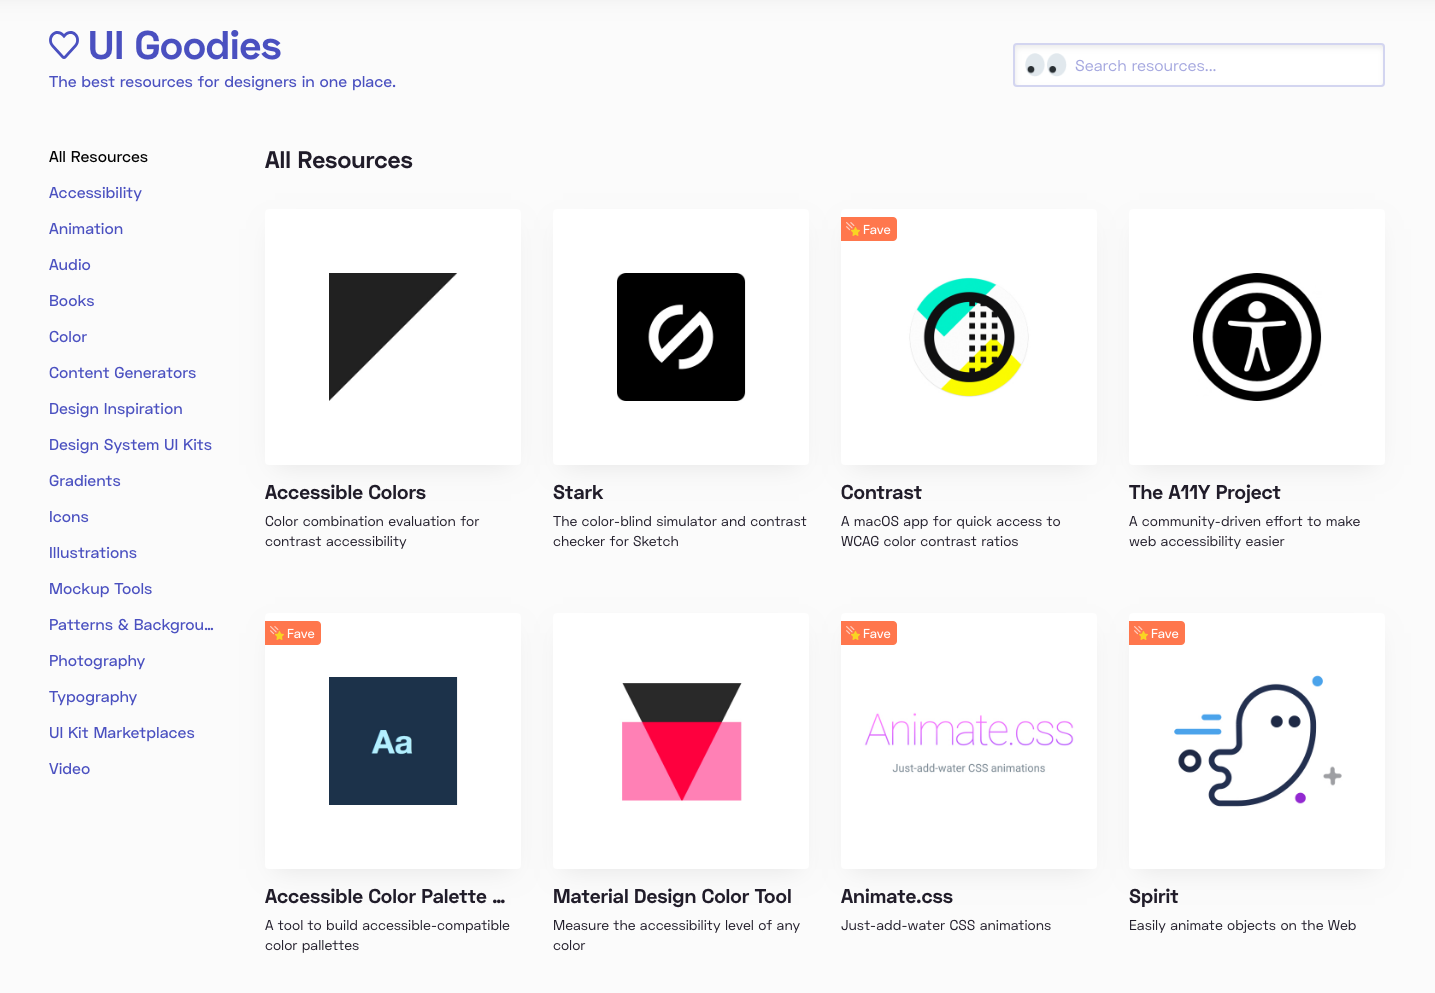1435x993 pixels.
Task: Click 'The color-blind simulator and contrast checker' description
Action: click(x=679, y=531)
